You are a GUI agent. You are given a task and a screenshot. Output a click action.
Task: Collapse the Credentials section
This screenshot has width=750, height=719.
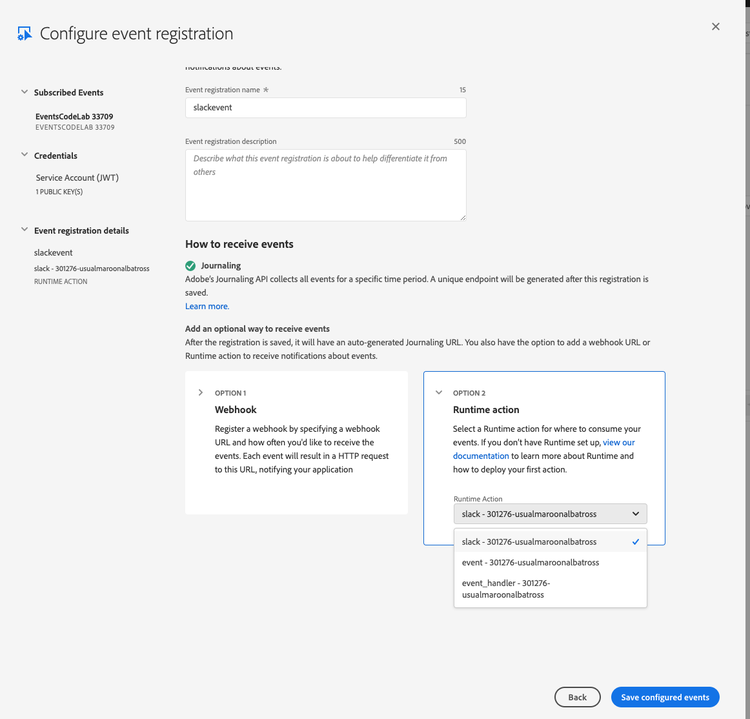point(24,155)
